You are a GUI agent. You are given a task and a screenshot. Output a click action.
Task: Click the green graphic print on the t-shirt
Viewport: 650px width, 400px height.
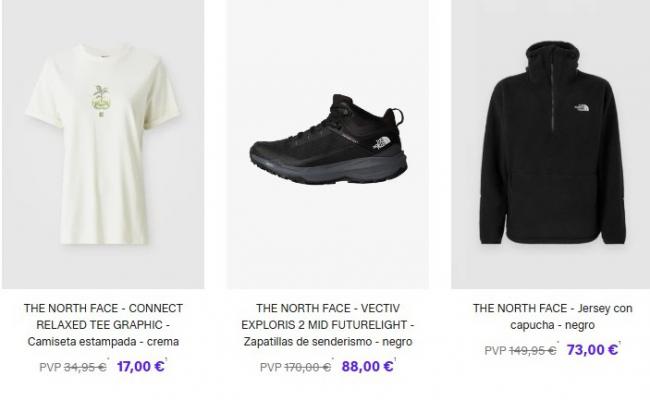click(x=100, y=99)
